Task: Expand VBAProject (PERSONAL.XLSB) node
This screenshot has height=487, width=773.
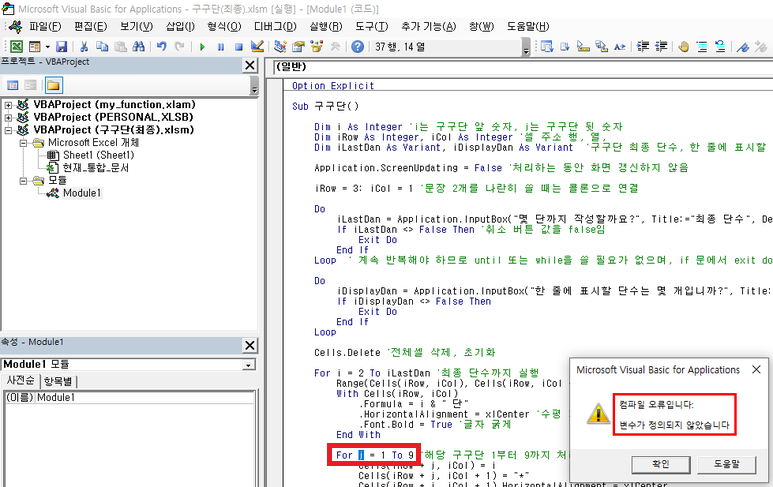Action: click(8, 117)
